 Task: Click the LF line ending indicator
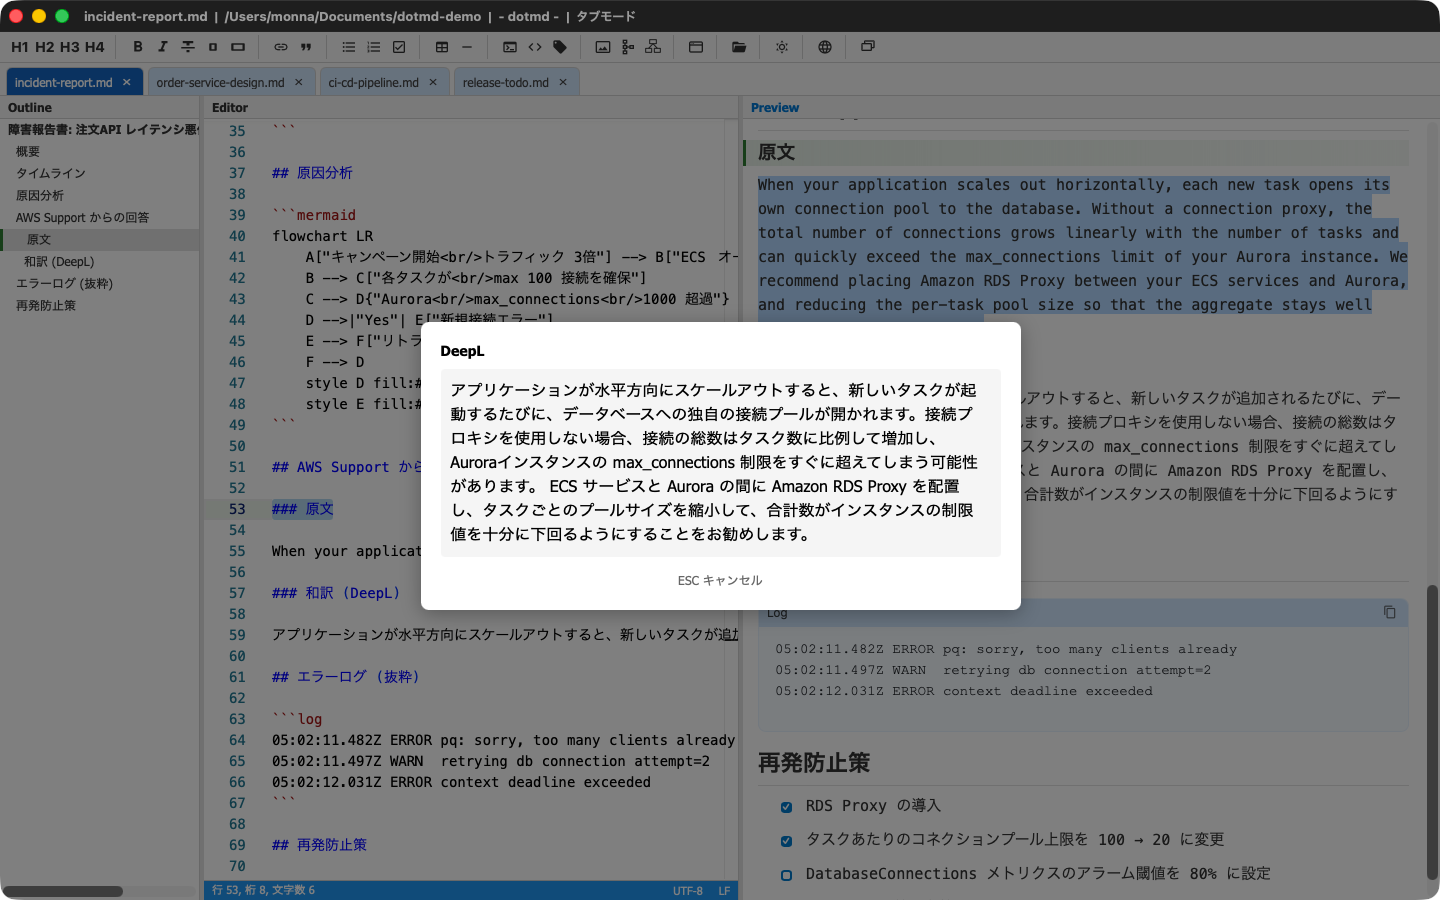pyautogui.click(x=724, y=890)
